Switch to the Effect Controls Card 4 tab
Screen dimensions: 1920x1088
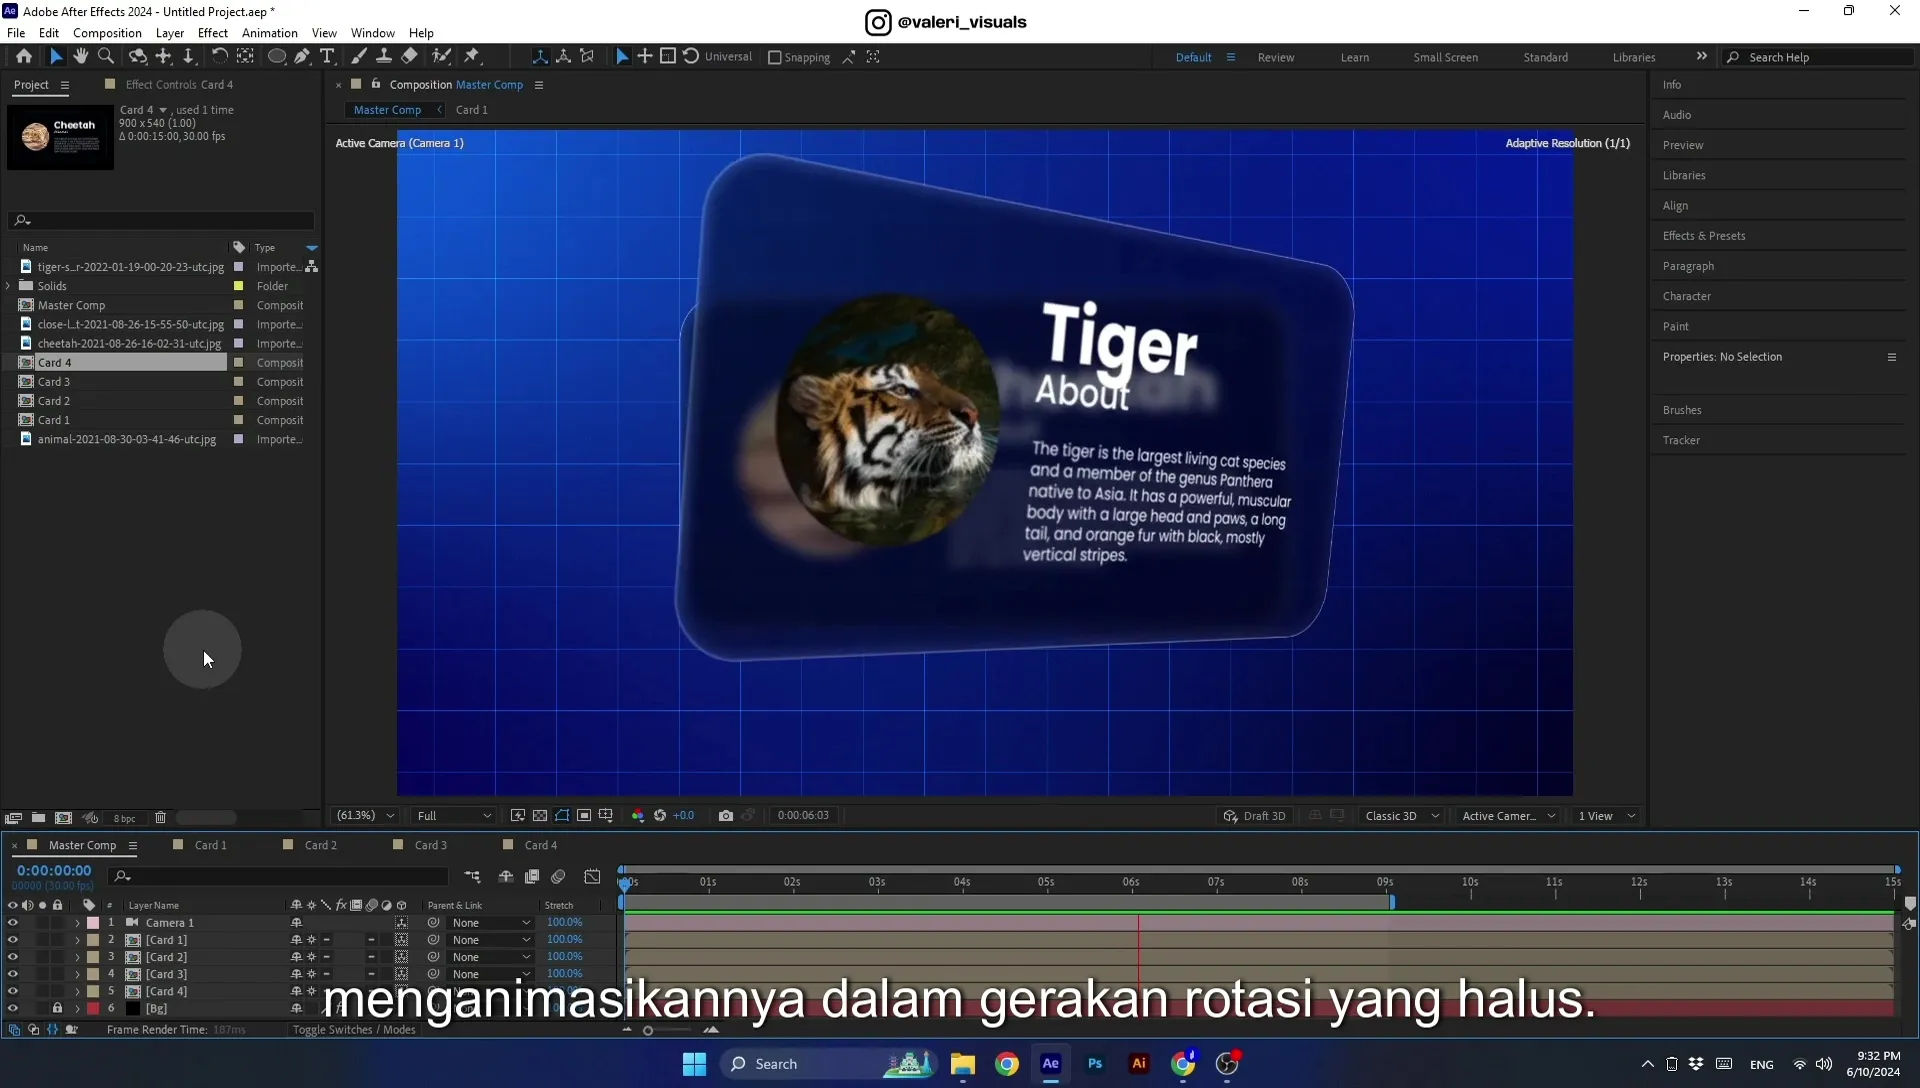(x=179, y=85)
